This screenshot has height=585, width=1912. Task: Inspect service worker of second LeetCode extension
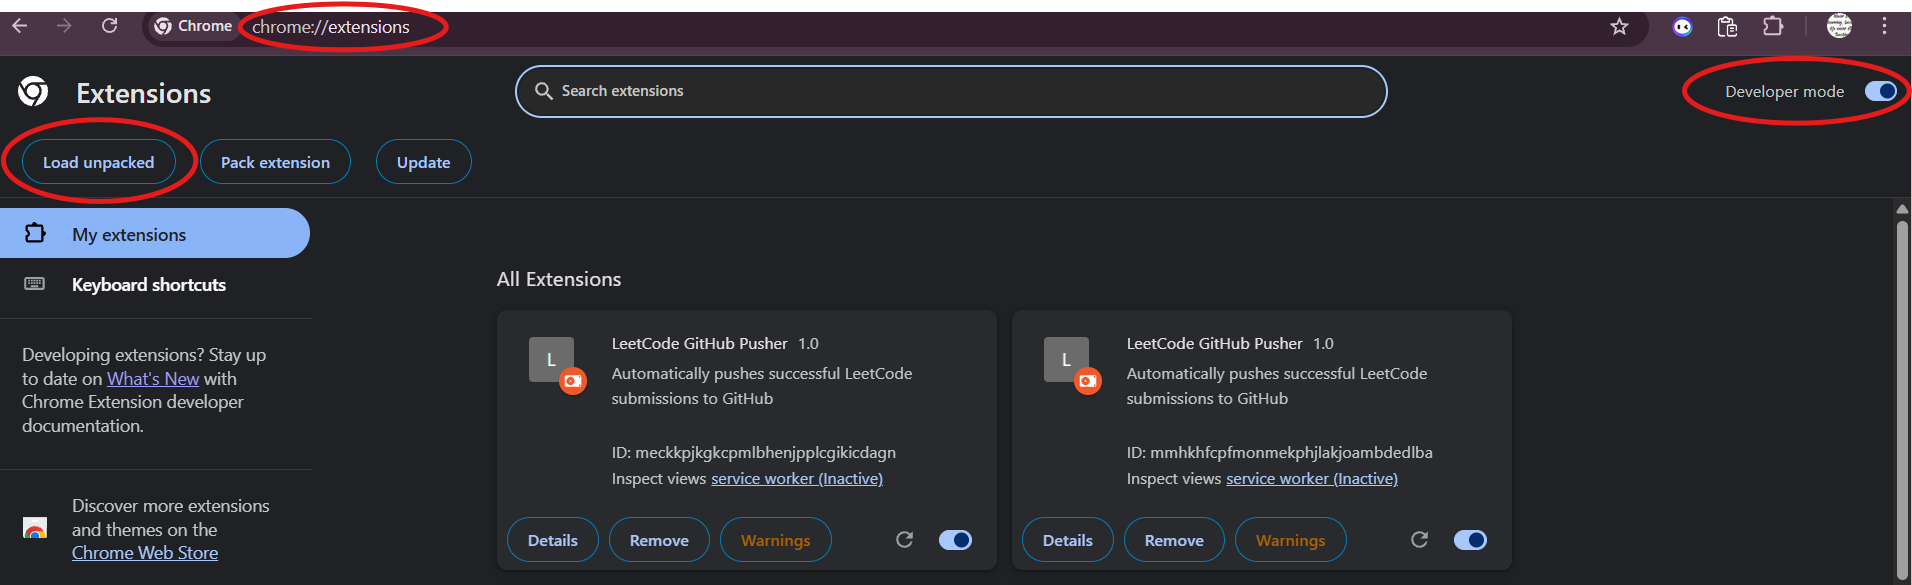[x=1312, y=479]
